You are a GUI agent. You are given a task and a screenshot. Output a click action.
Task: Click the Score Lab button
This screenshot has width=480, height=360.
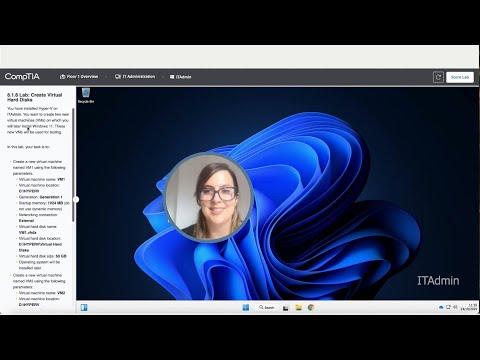460,77
